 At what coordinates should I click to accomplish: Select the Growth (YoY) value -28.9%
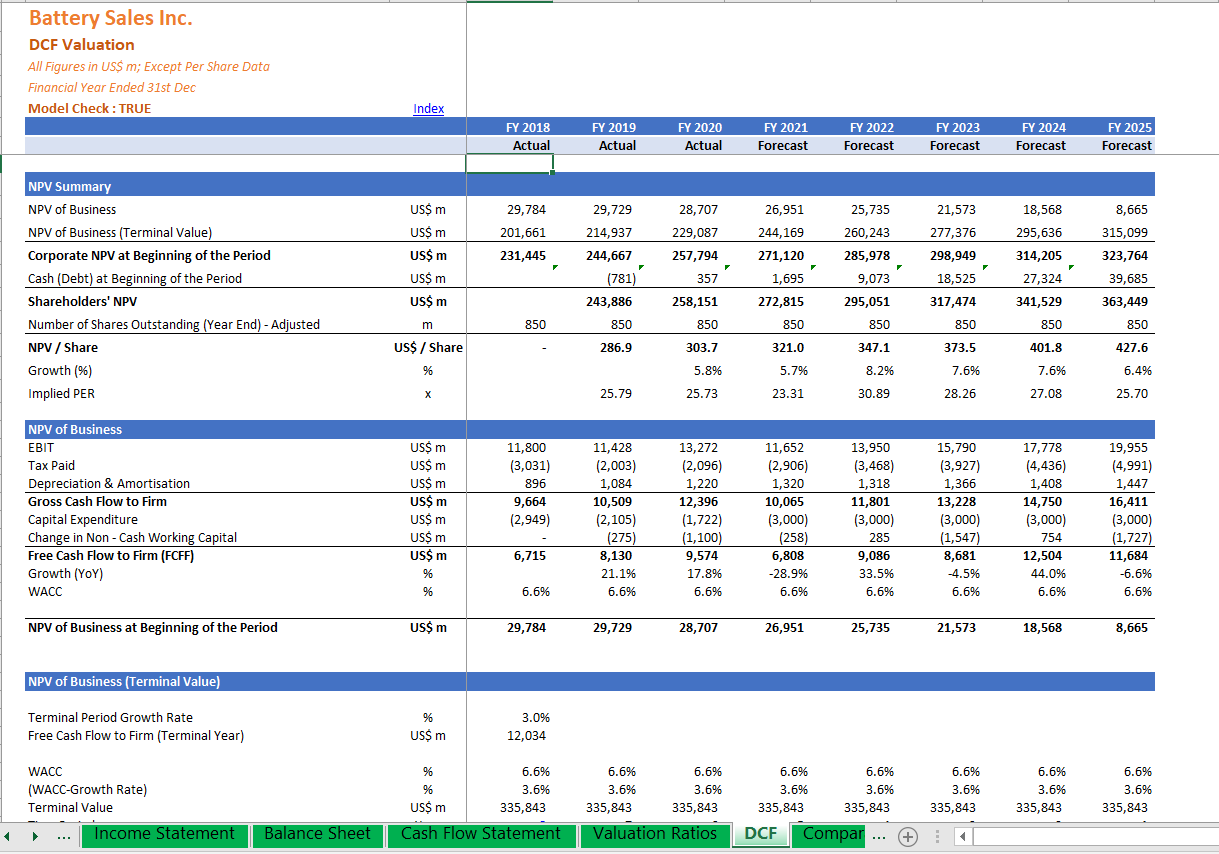coord(786,574)
